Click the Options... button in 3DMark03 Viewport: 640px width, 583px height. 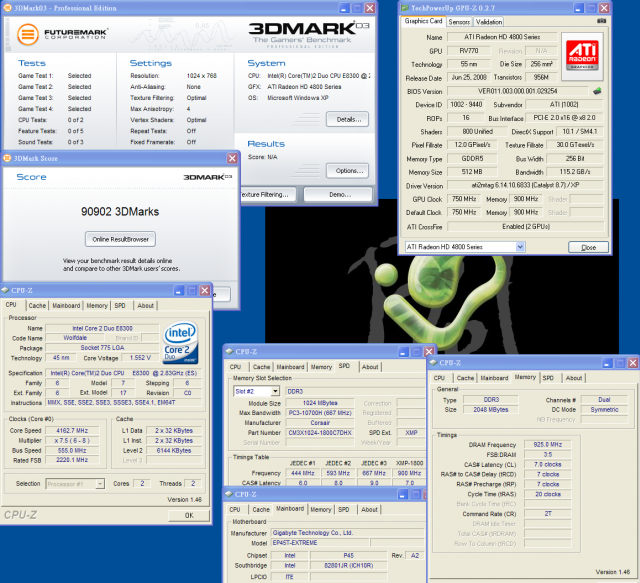[348, 171]
